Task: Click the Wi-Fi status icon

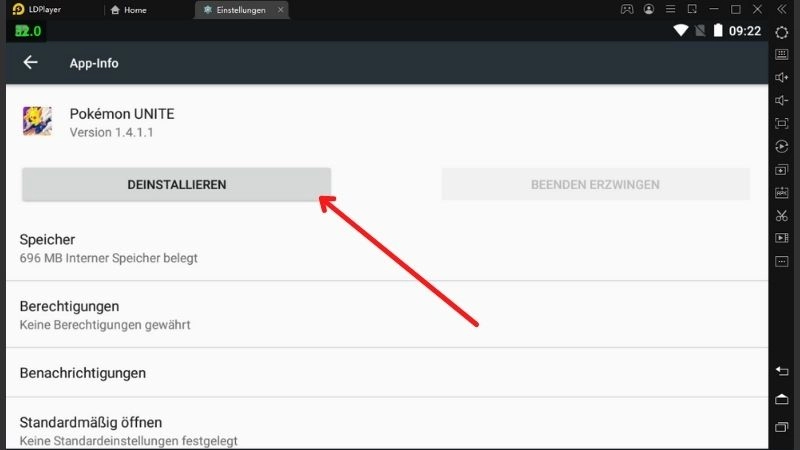Action: coord(681,31)
